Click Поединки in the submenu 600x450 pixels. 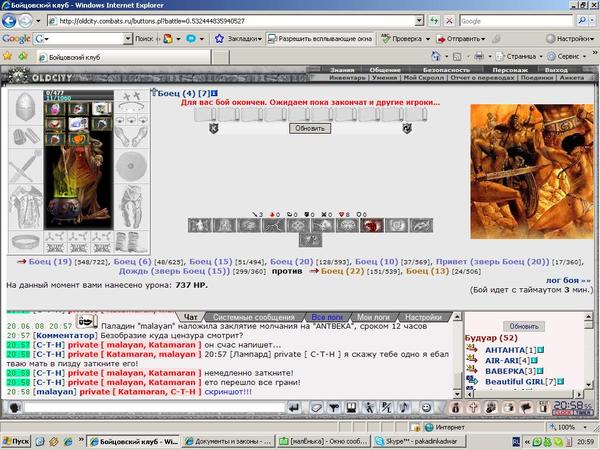[x=536, y=78]
